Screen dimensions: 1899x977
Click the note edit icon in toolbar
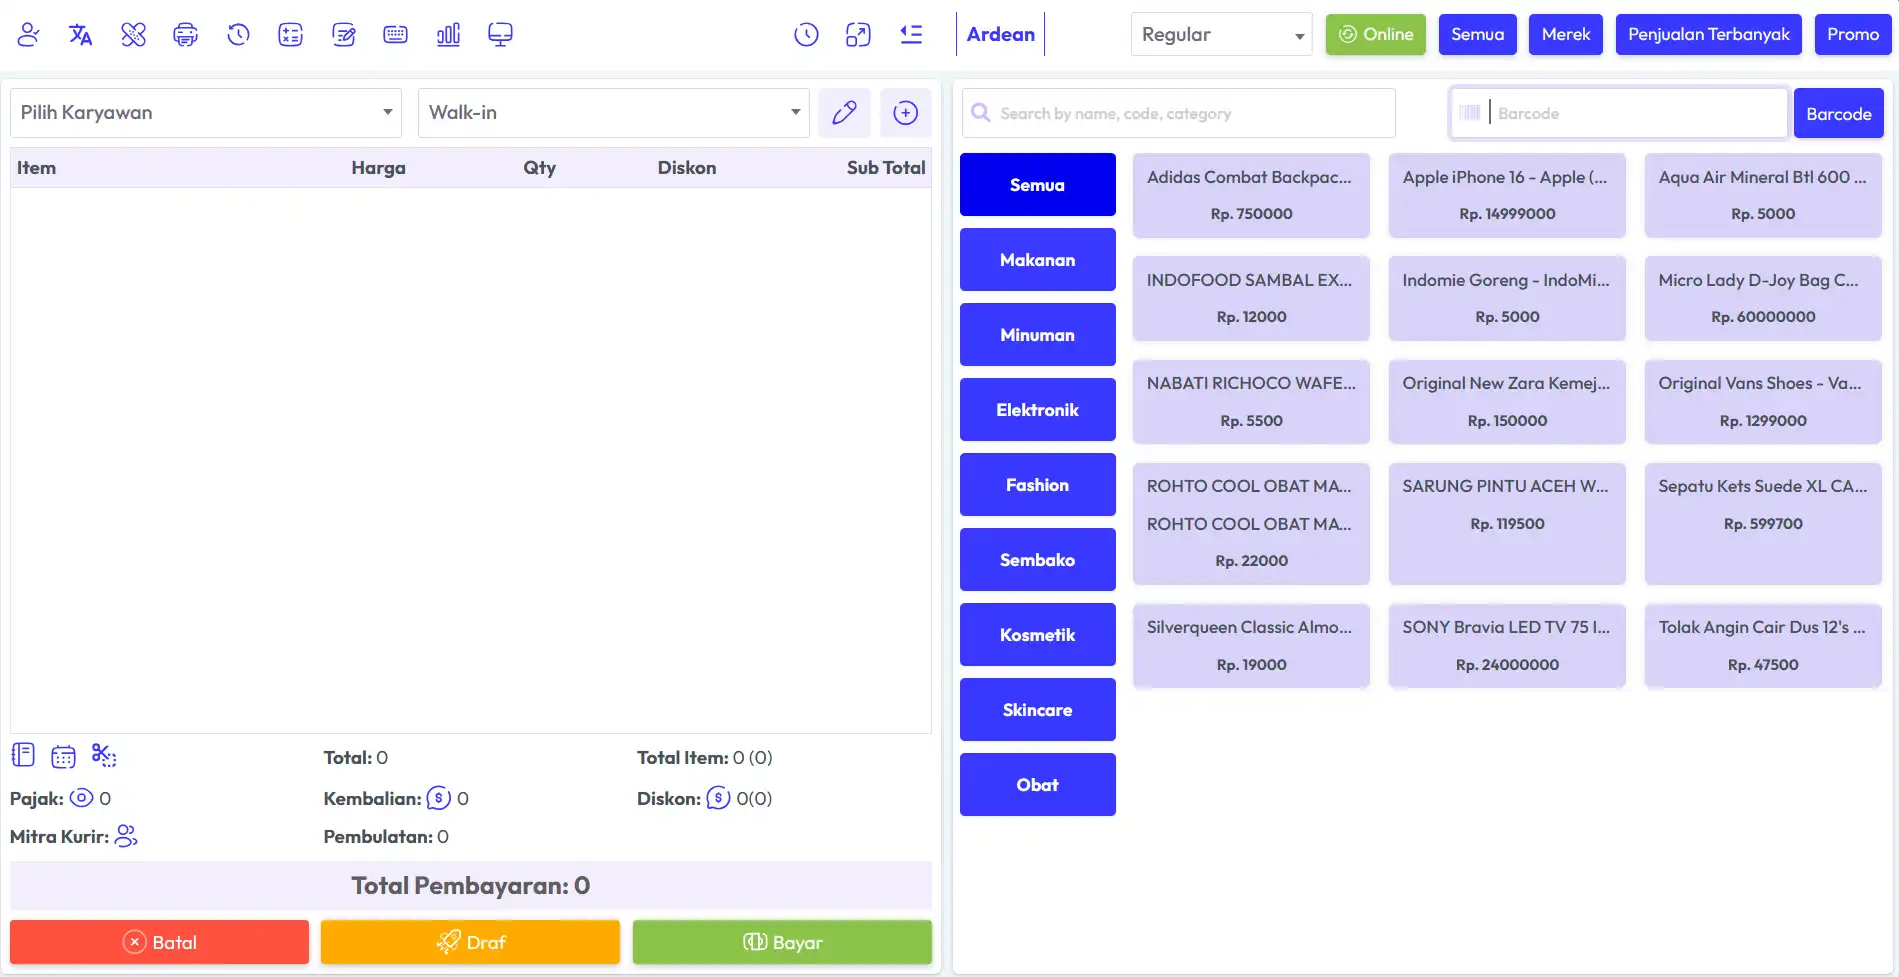[x=343, y=35]
